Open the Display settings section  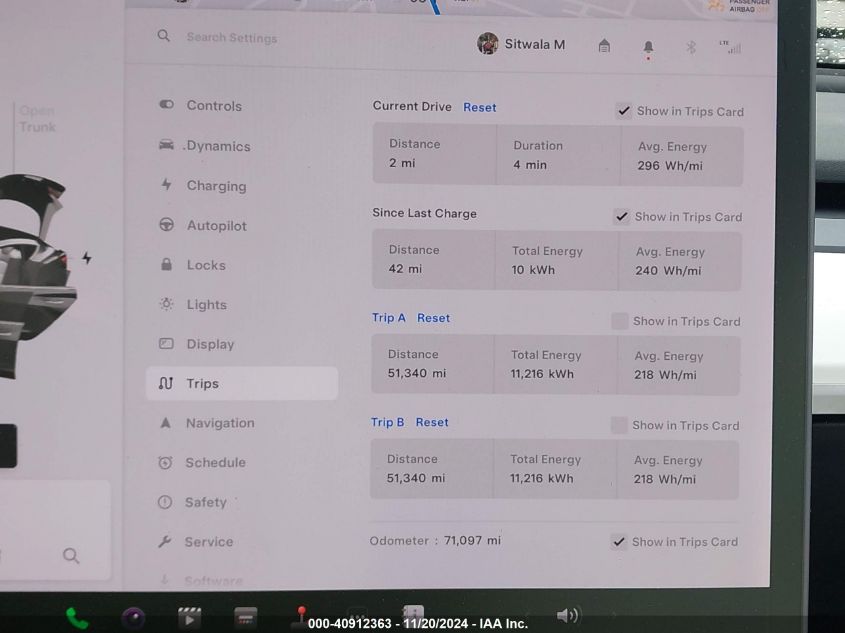click(210, 344)
